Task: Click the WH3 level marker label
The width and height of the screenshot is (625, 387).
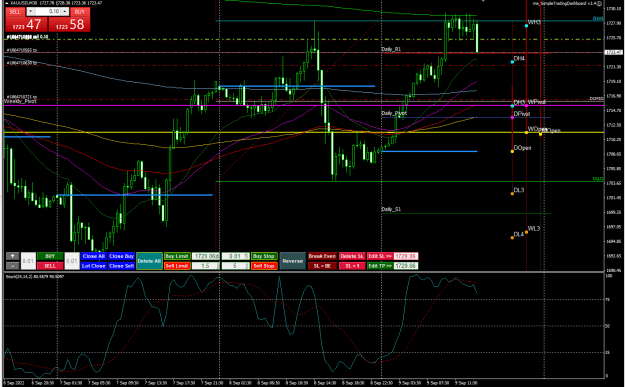Action: pyautogui.click(x=534, y=22)
